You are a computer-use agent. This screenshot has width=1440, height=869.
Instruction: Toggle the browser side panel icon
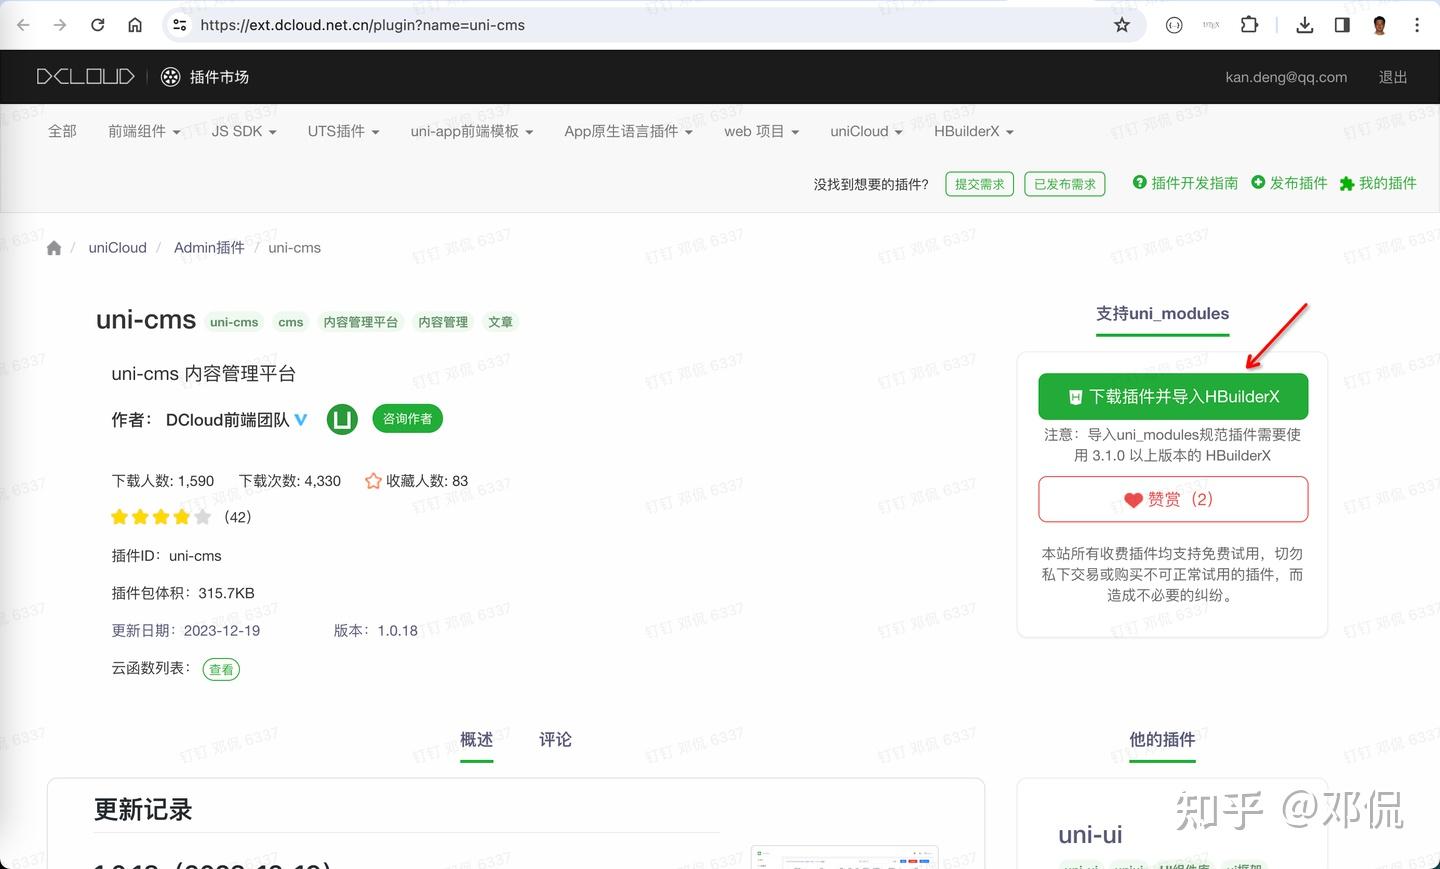click(1342, 25)
